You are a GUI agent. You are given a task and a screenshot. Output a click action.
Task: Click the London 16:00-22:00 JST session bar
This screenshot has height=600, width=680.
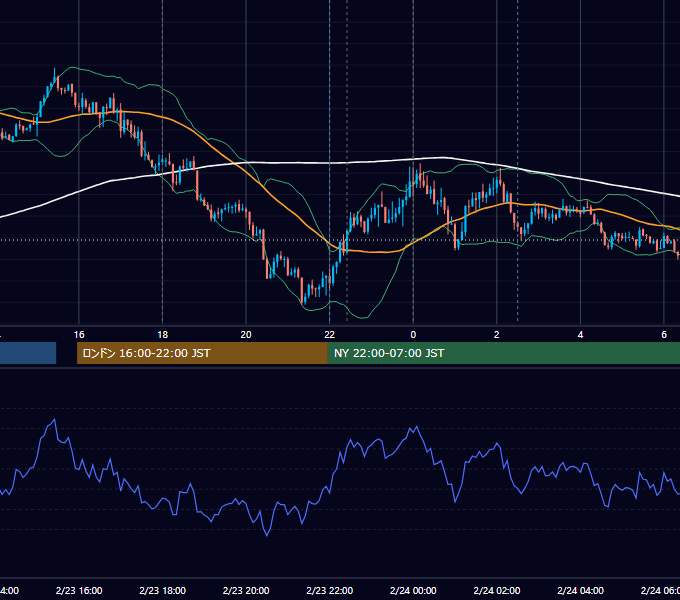click(x=202, y=353)
